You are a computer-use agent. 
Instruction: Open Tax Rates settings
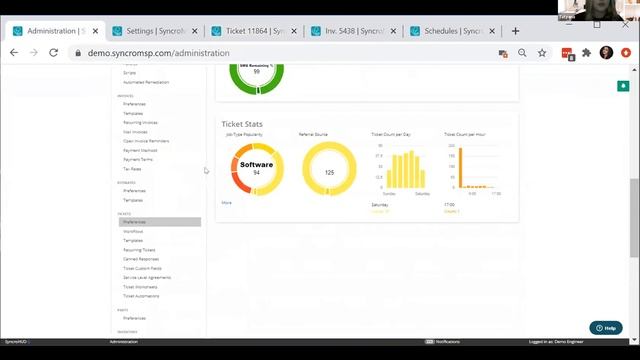(x=132, y=169)
